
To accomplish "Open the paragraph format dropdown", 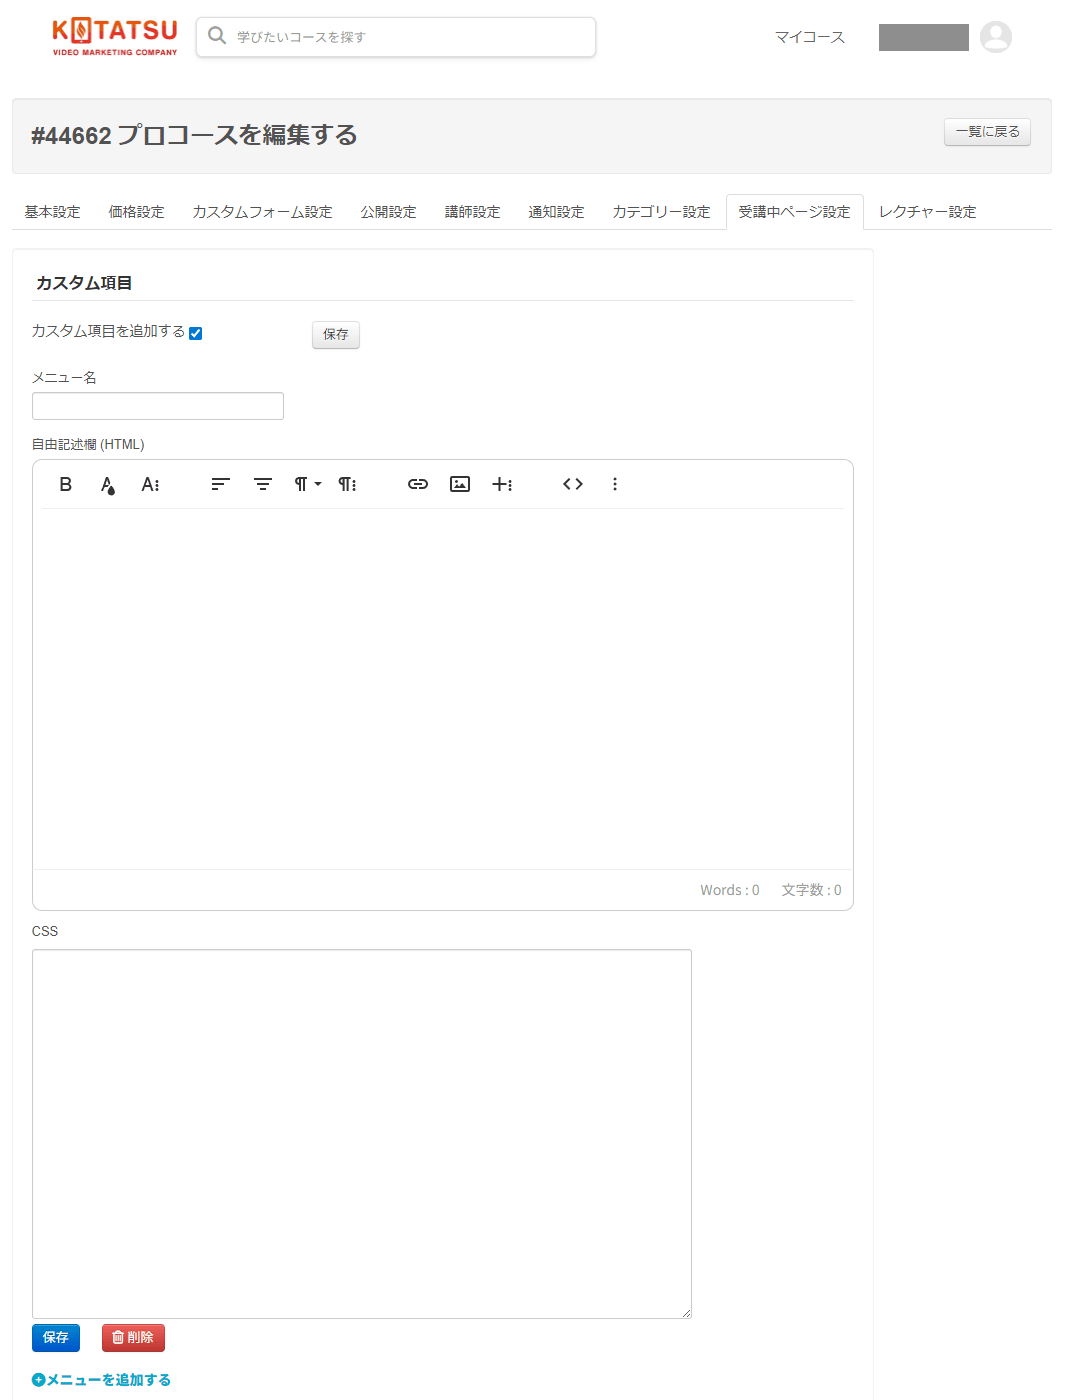I will [305, 484].
